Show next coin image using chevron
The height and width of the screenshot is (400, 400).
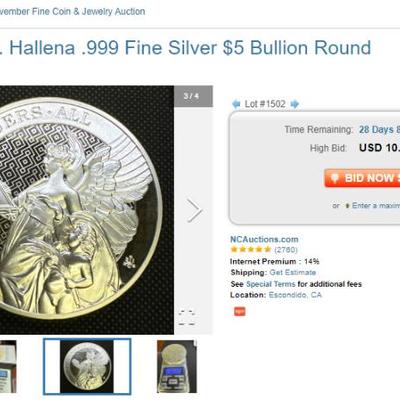[194, 210]
